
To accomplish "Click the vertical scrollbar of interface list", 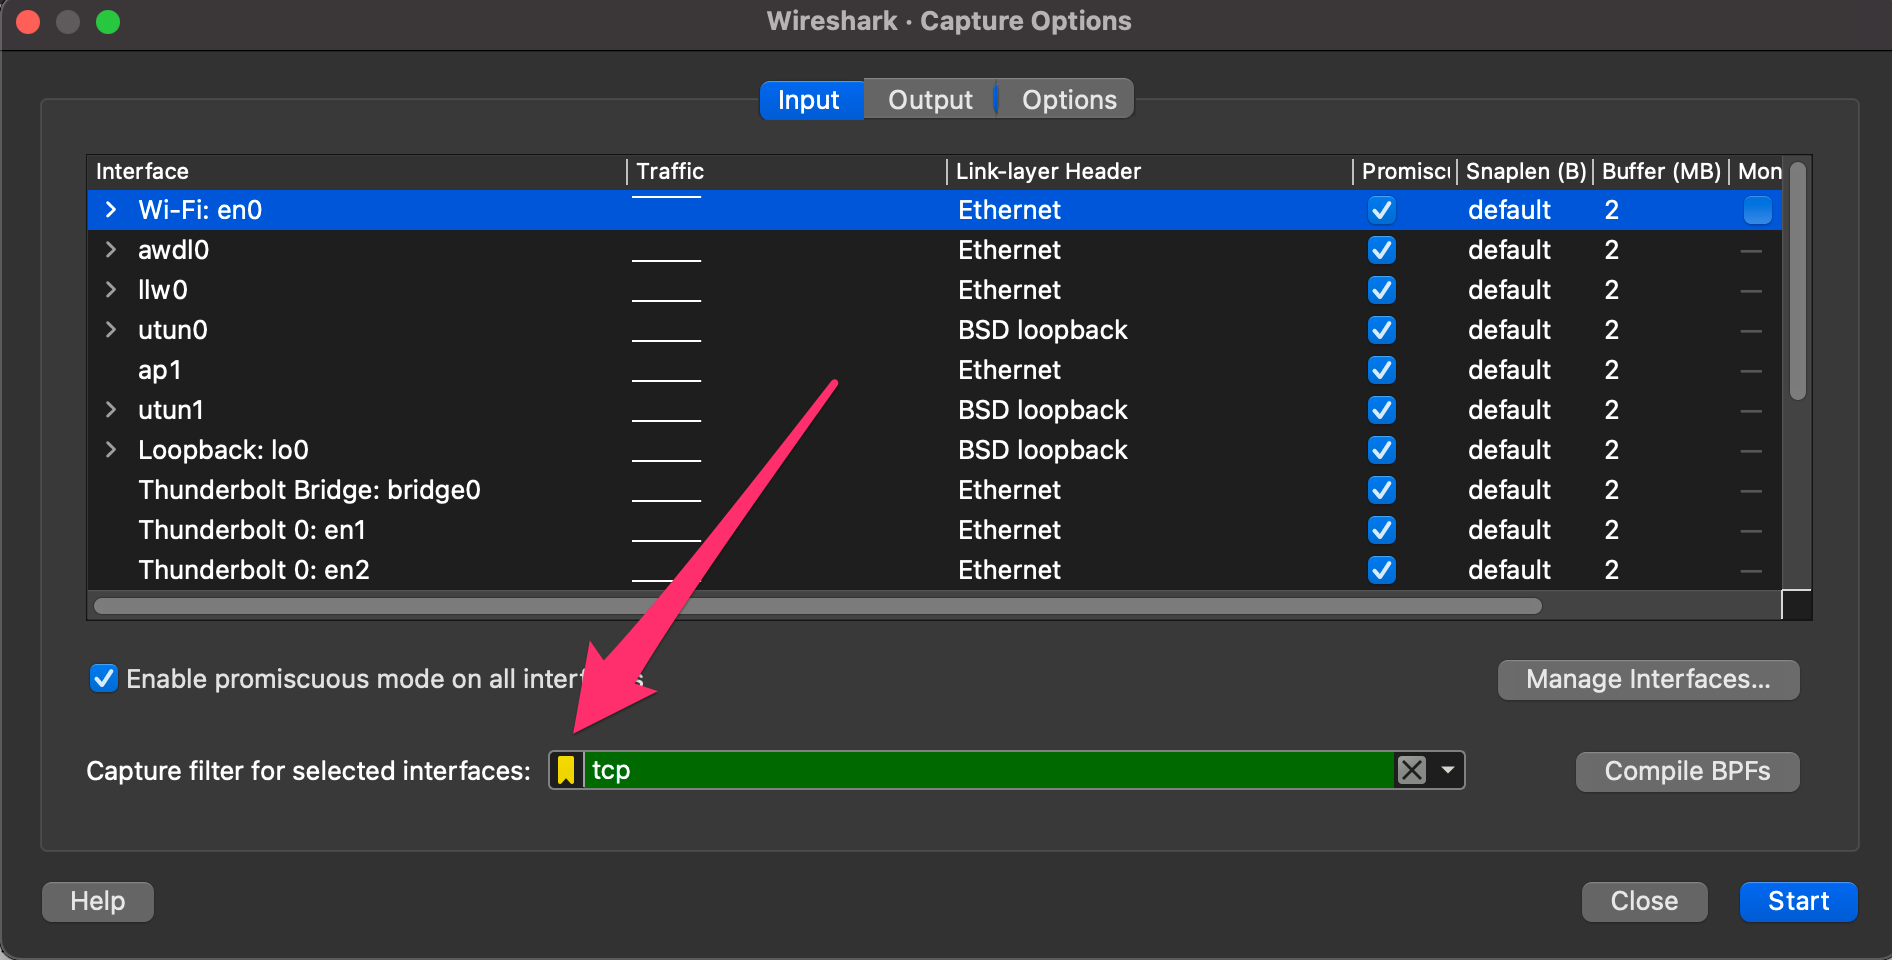I will [1797, 282].
